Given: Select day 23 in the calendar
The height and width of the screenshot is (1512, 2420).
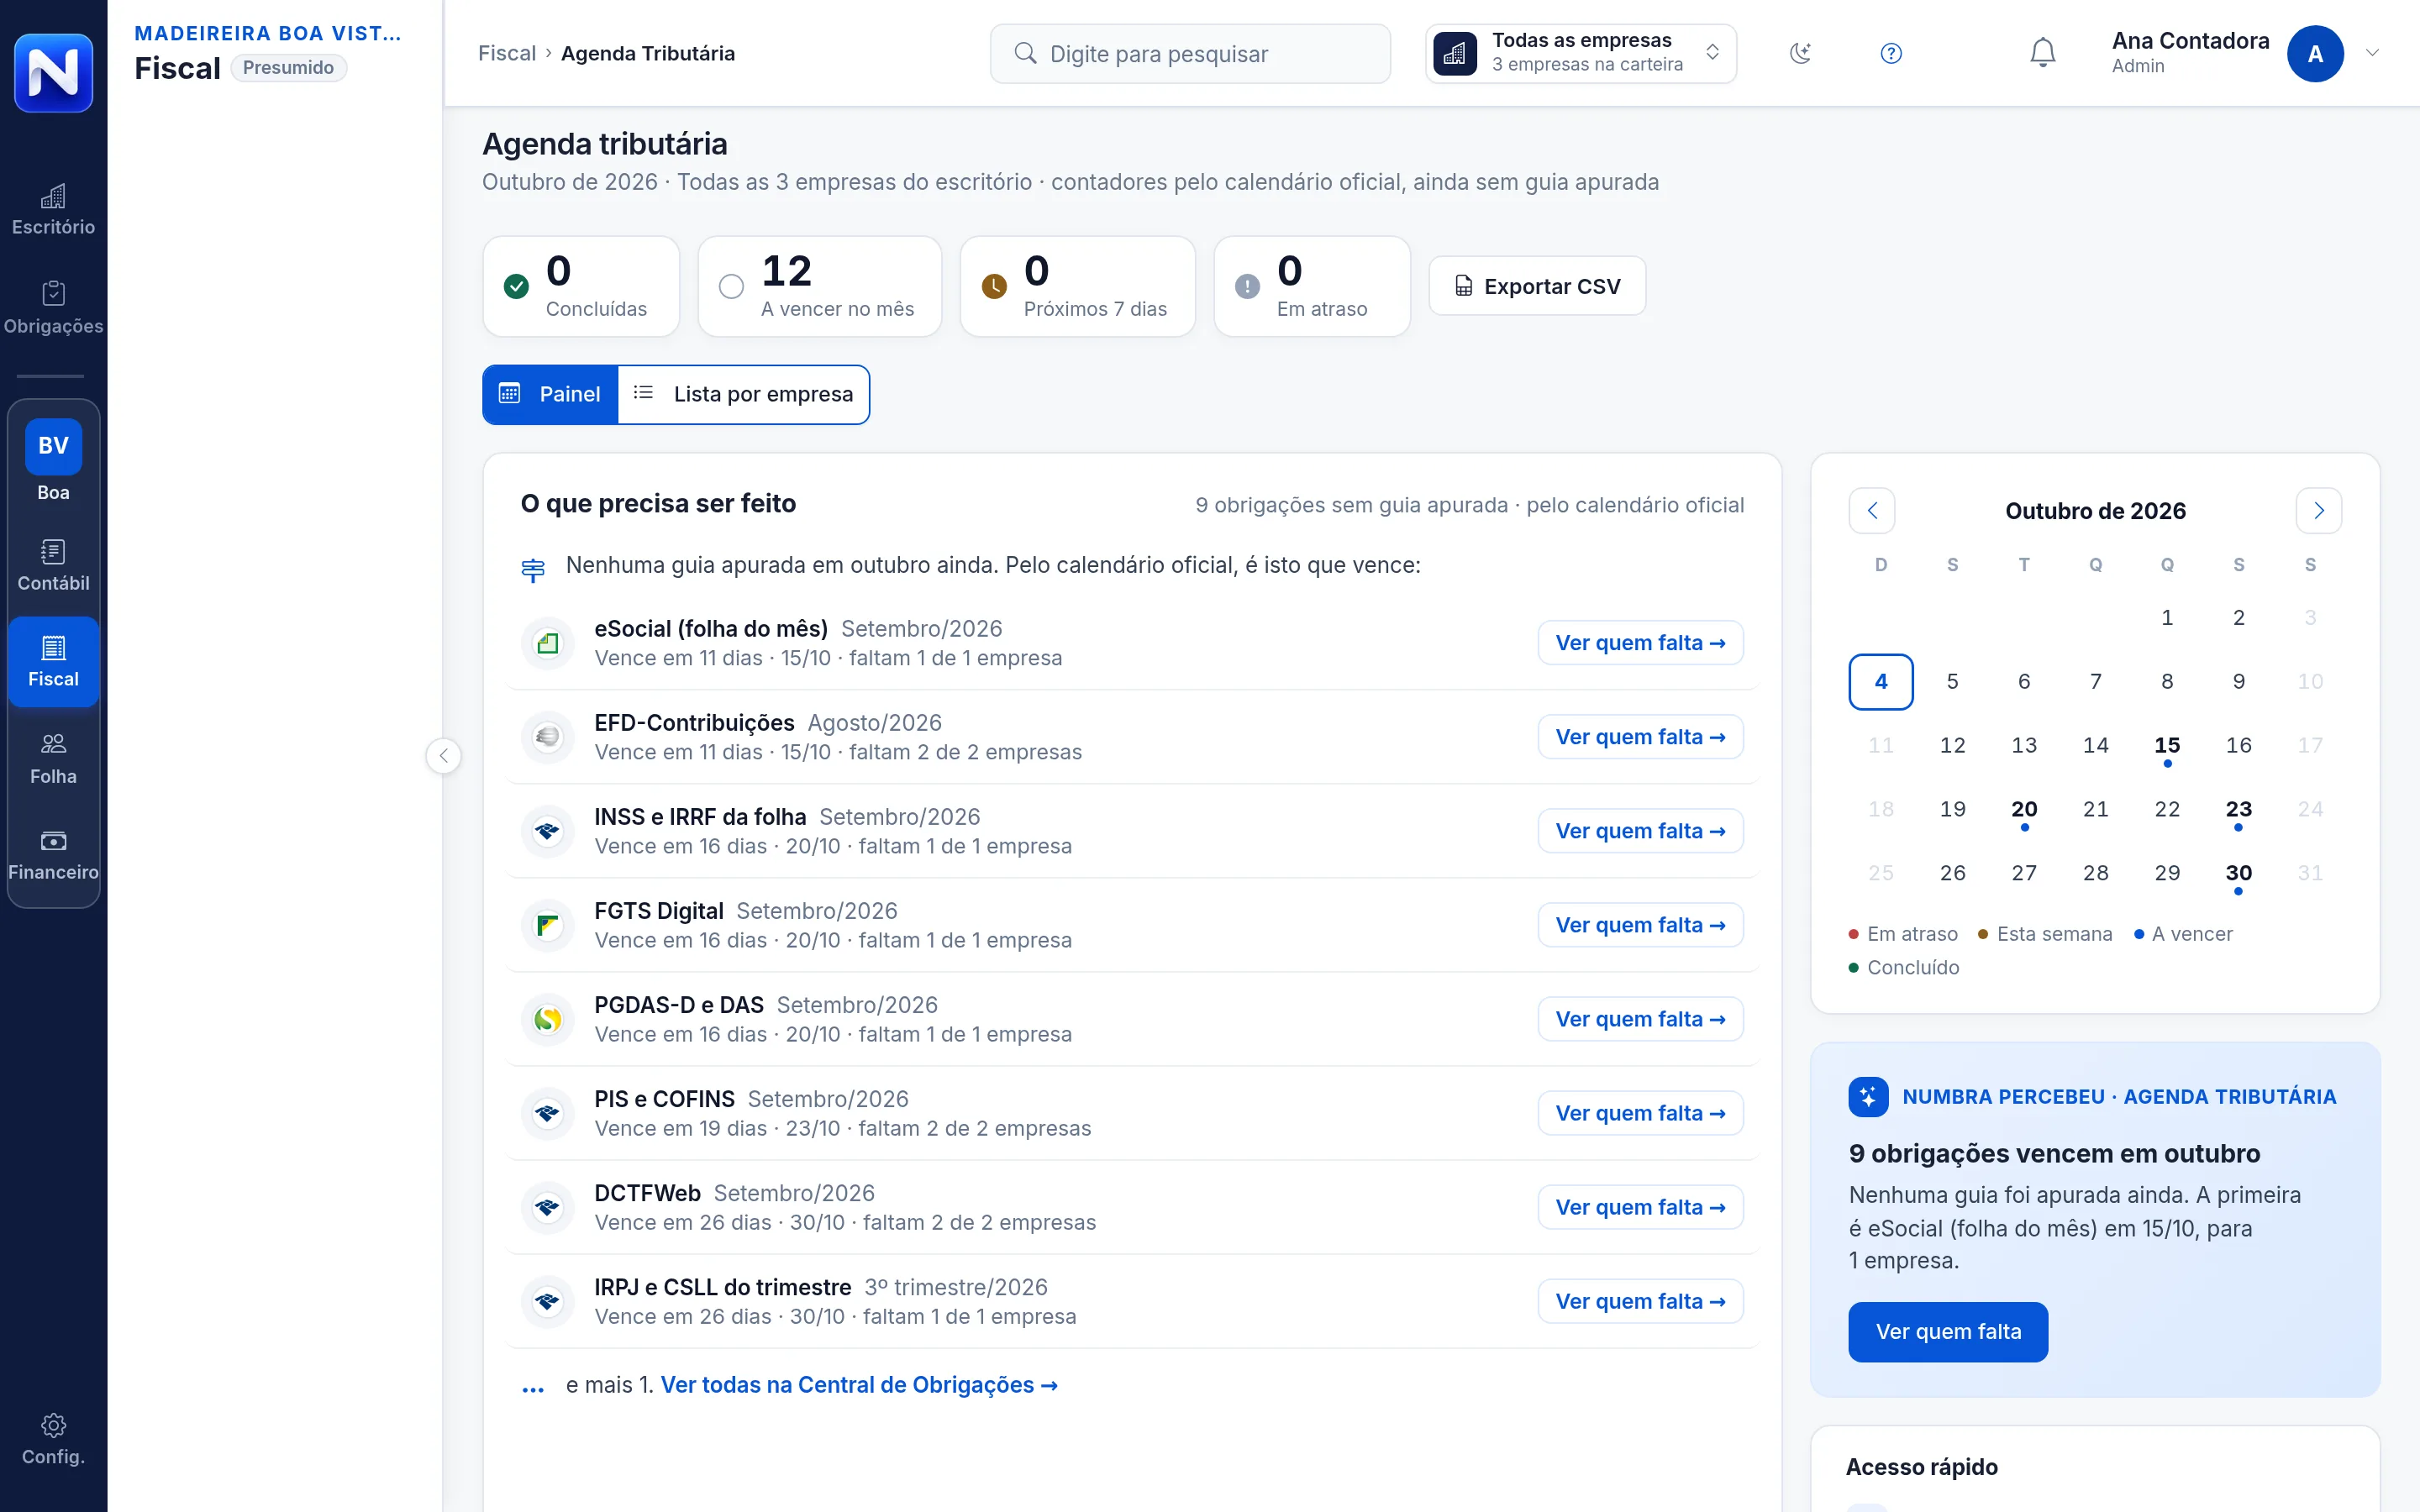Looking at the screenshot, I should pyautogui.click(x=2238, y=810).
